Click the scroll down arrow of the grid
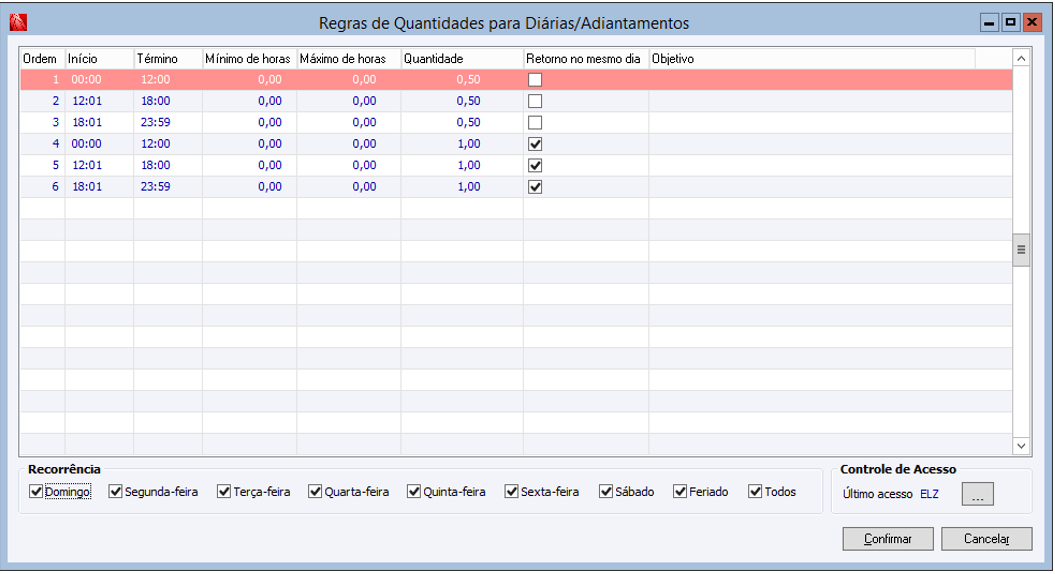This screenshot has width=1055, height=574. tap(1021, 445)
